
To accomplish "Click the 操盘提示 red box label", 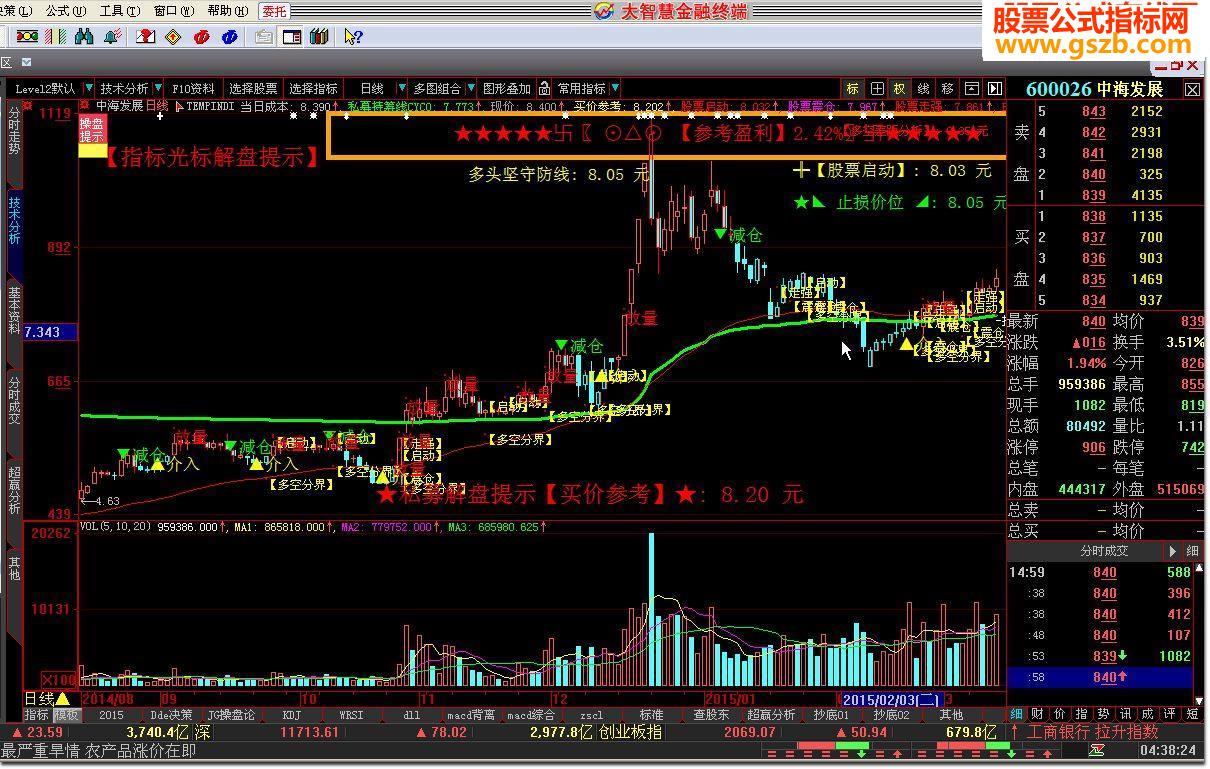I will pyautogui.click(x=92, y=129).
